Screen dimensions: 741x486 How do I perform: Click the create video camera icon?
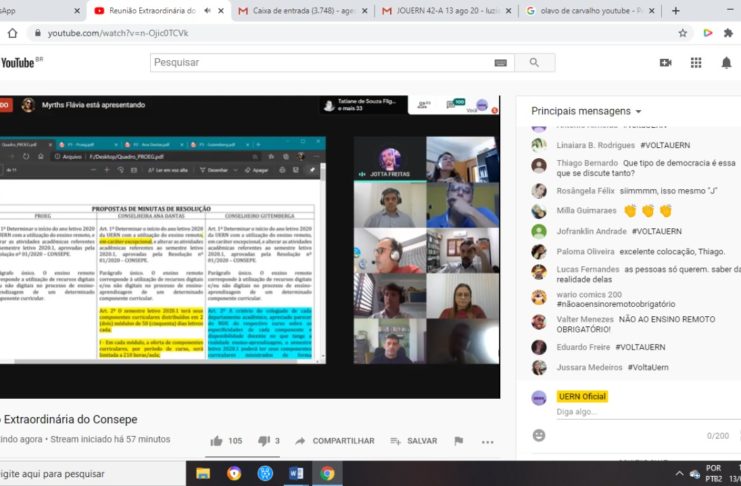[x=666, y=62]
